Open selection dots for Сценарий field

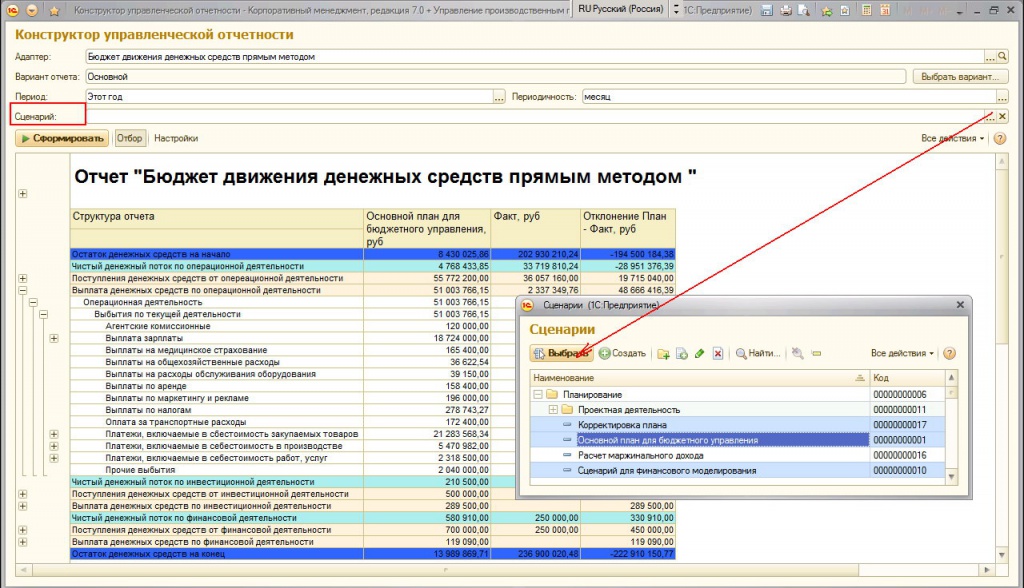click(990, 116)
